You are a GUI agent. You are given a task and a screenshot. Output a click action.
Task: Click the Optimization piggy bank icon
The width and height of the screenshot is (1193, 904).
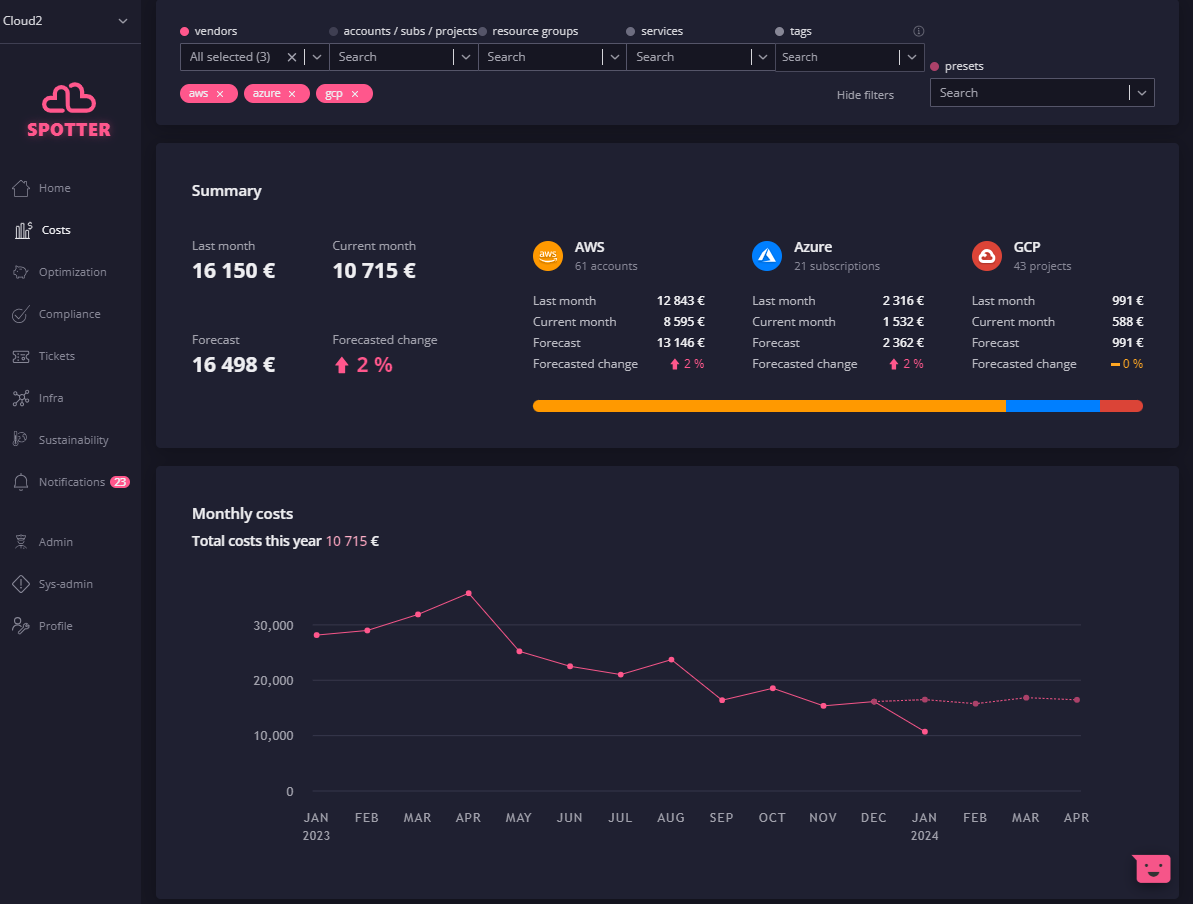tap(21, 272)
